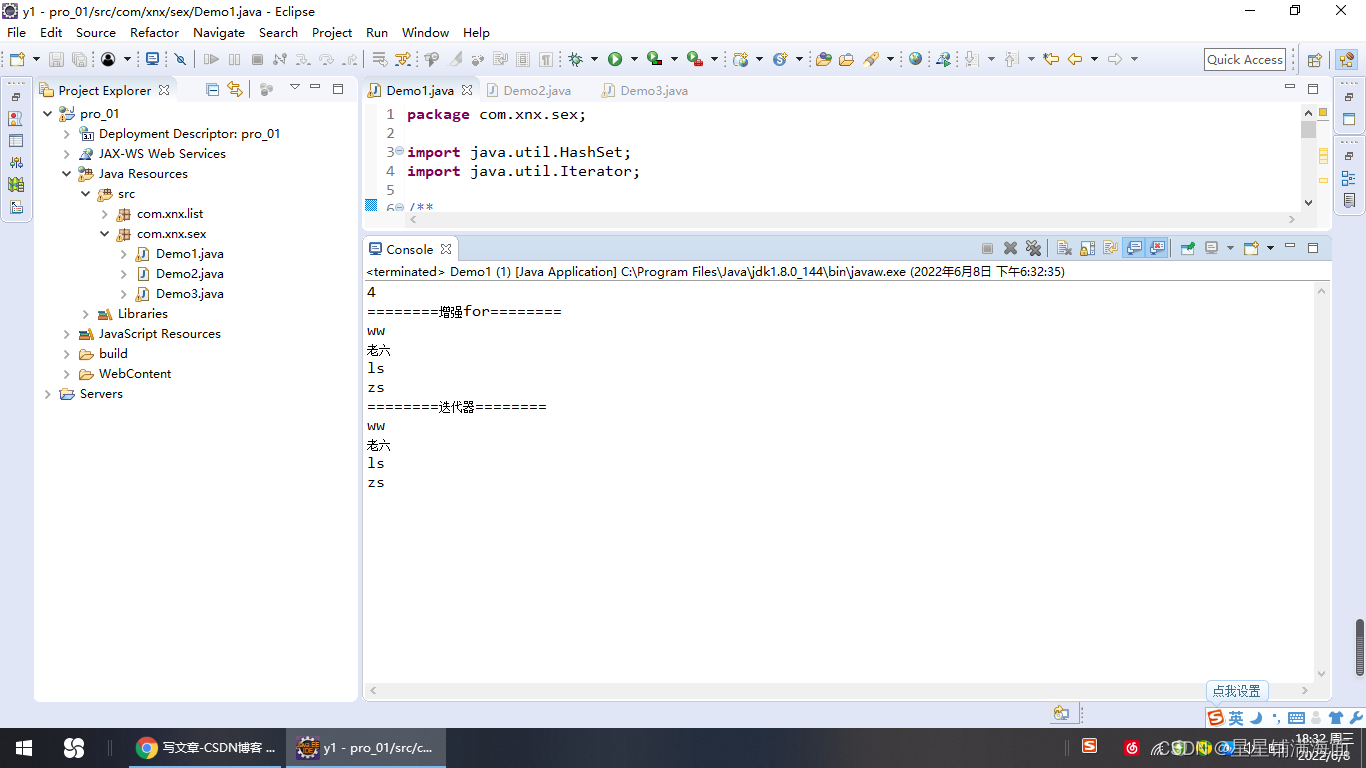
Task: Click the Remove Launch X icon in Console
Action: click(x=1011, y=248)
